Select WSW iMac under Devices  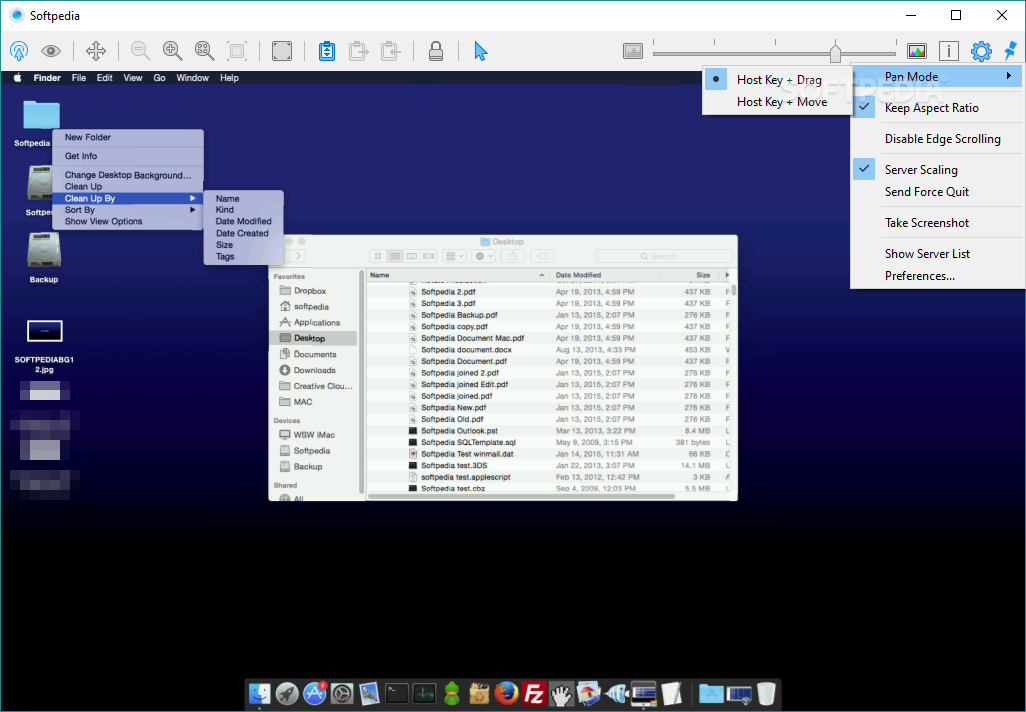(314, 435)
